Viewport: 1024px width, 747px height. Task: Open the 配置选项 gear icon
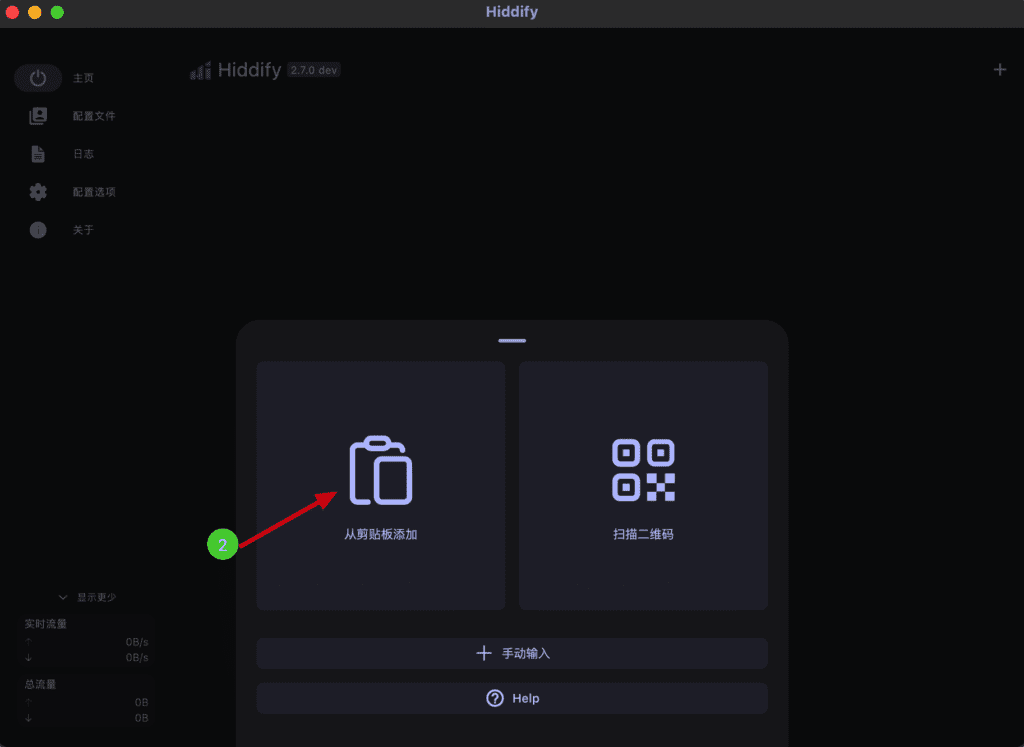pyautogui.click(x=38, y=192)
